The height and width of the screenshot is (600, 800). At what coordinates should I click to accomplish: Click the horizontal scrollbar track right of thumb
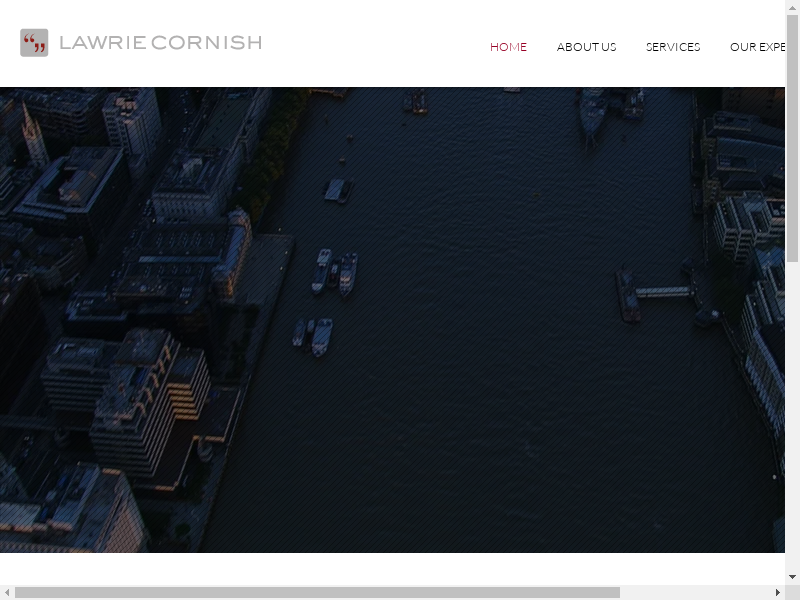(x=700, y=592)
